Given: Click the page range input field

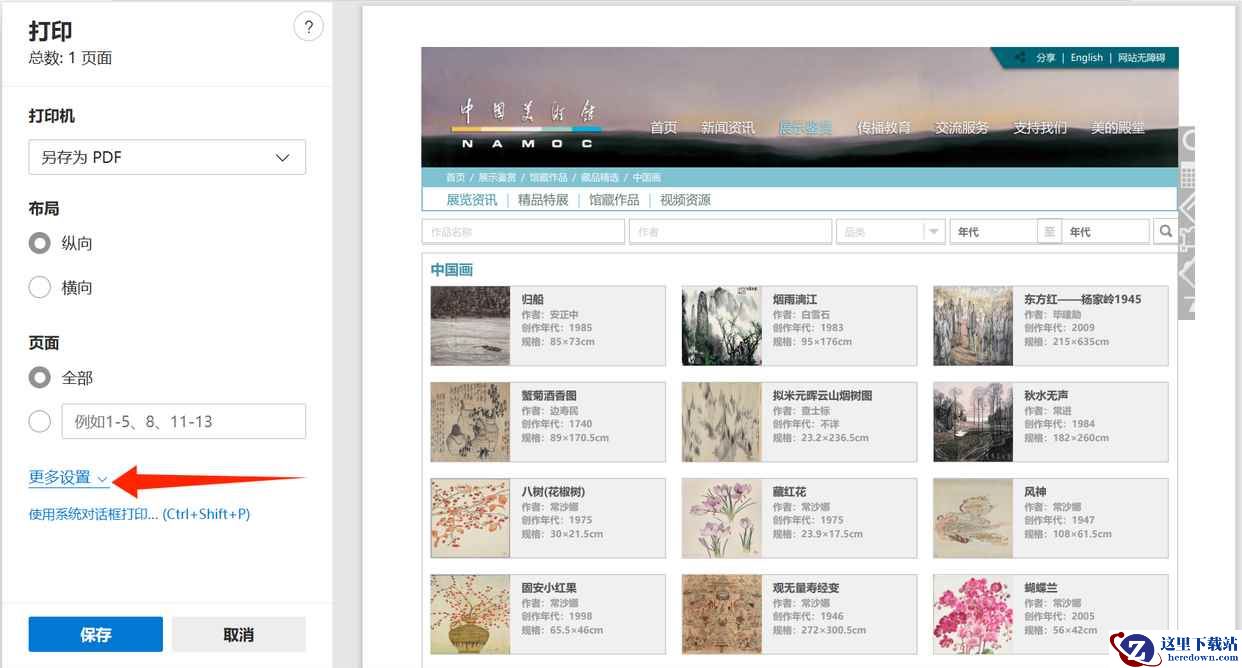Looking at the screenshot, I should 184,421.
